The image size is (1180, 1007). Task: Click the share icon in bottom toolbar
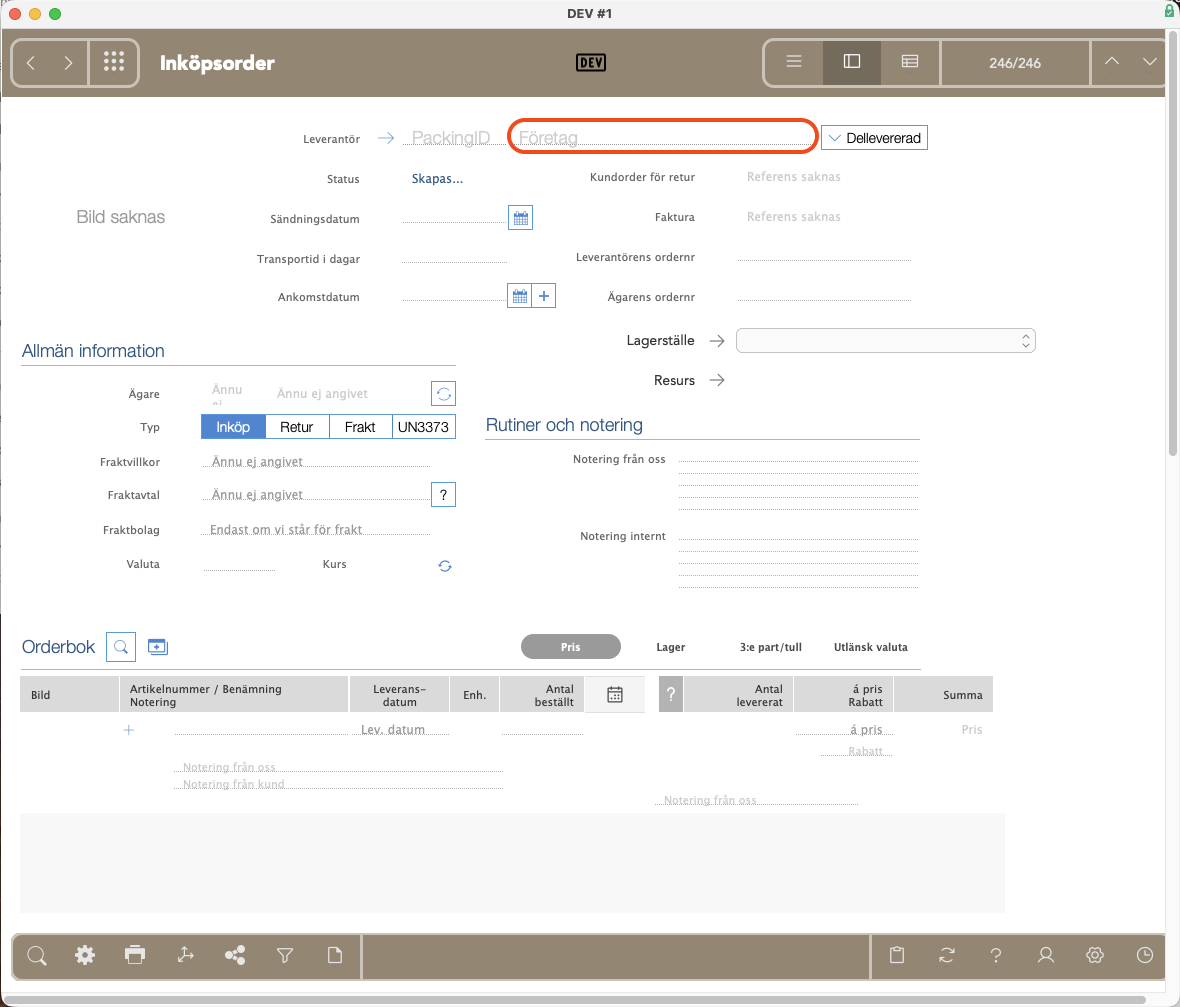(235, 956)
